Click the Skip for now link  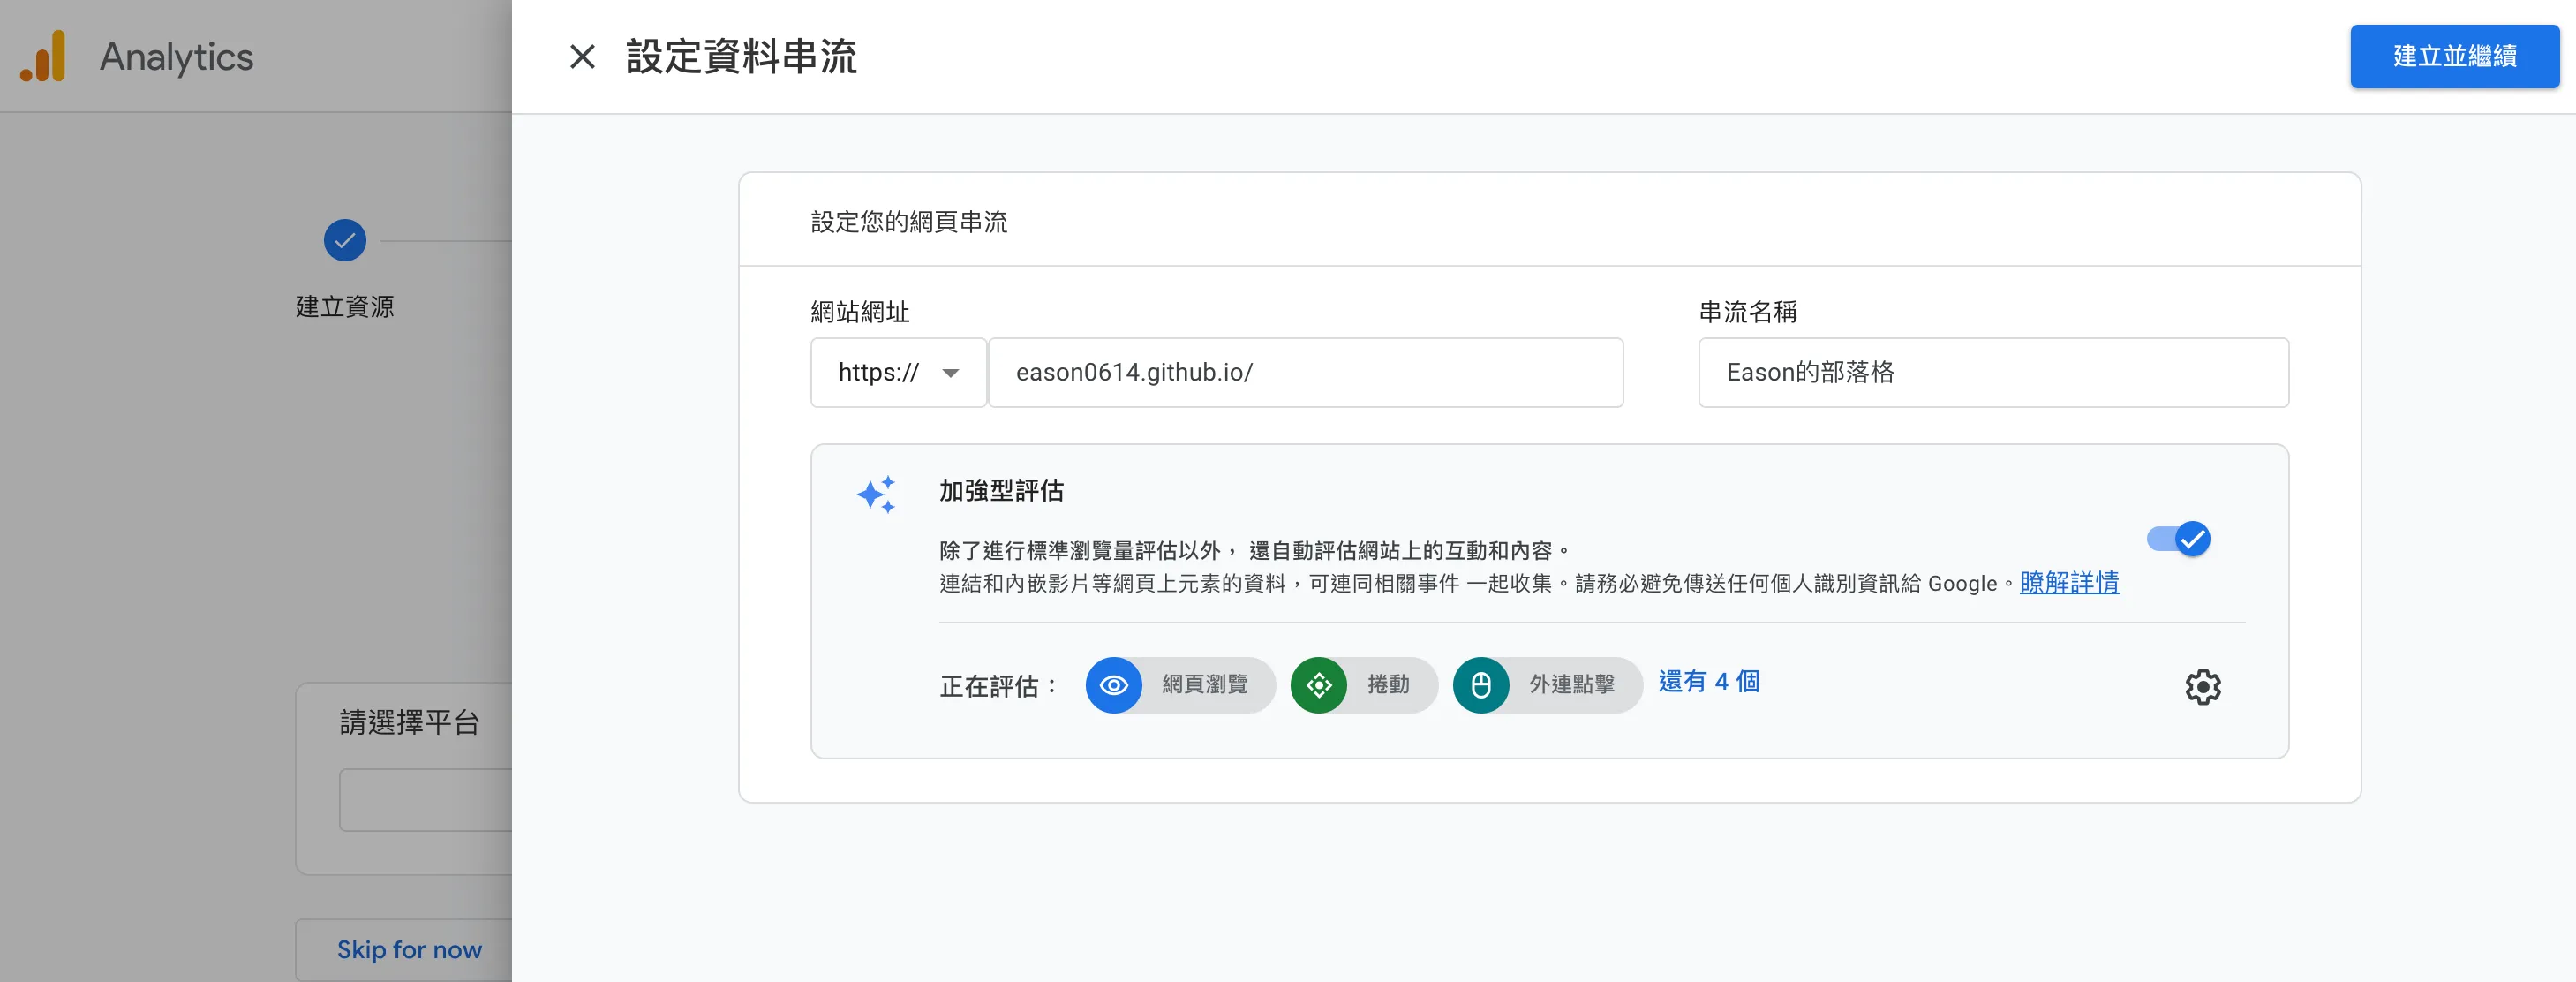409,949
